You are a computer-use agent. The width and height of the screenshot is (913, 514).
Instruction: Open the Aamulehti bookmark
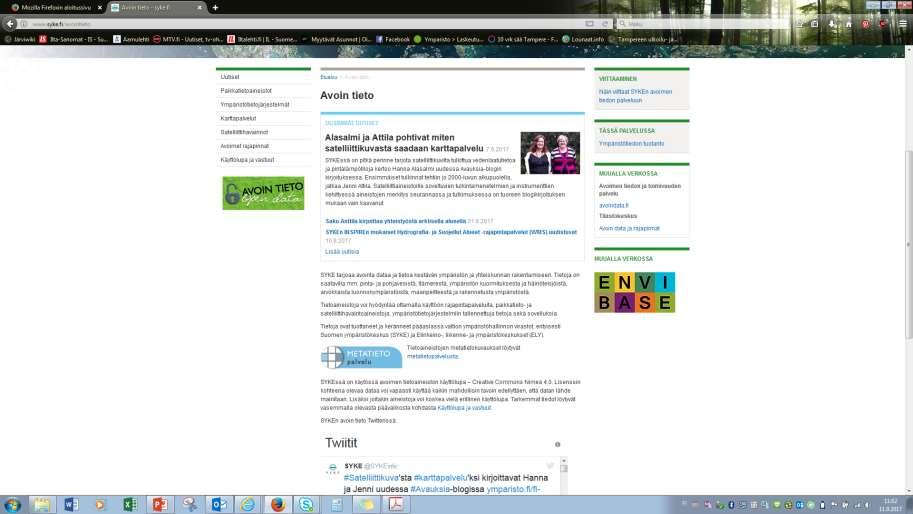[x=131, y=39]
